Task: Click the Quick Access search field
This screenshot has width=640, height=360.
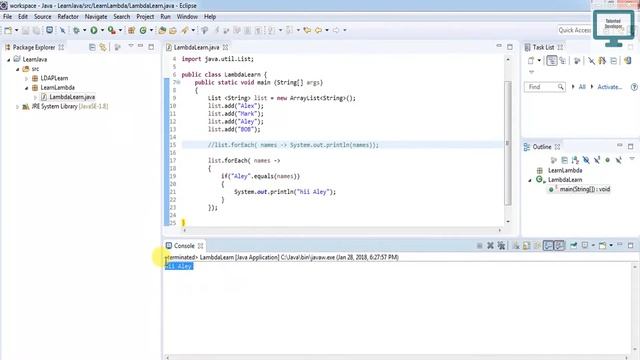Action: point(575,30)
